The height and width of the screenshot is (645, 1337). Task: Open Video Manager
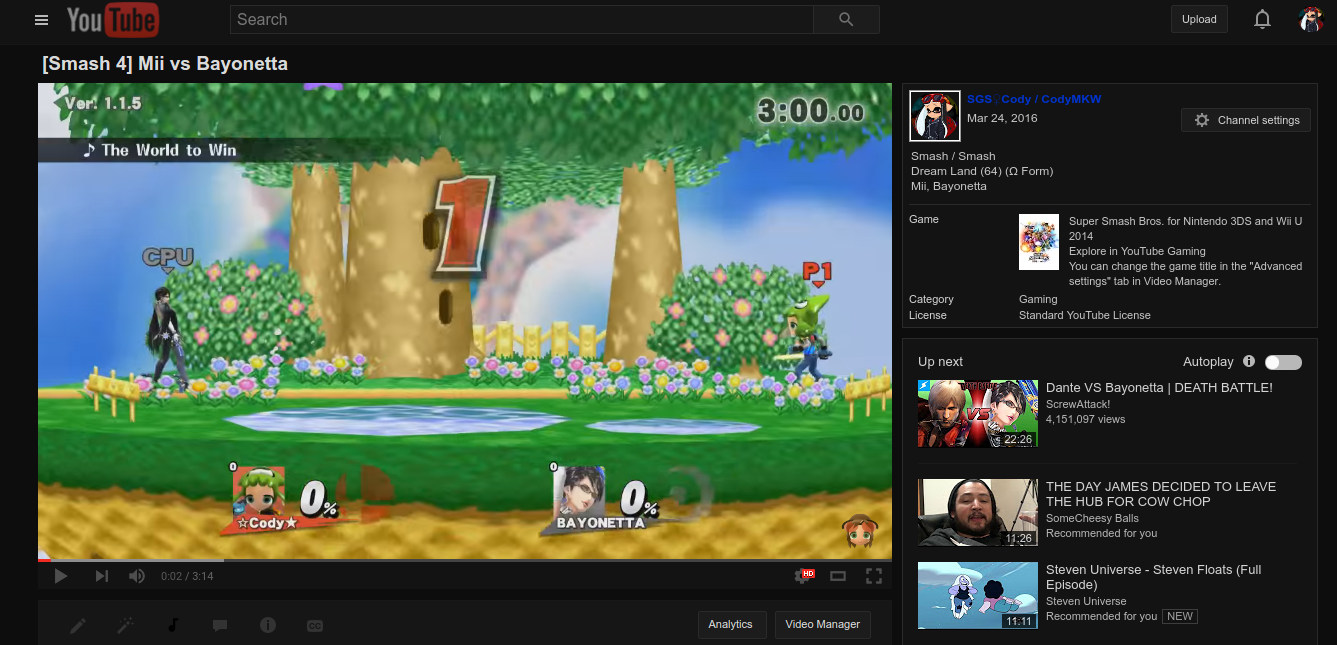pyautogui.click(x=822, y=624)
